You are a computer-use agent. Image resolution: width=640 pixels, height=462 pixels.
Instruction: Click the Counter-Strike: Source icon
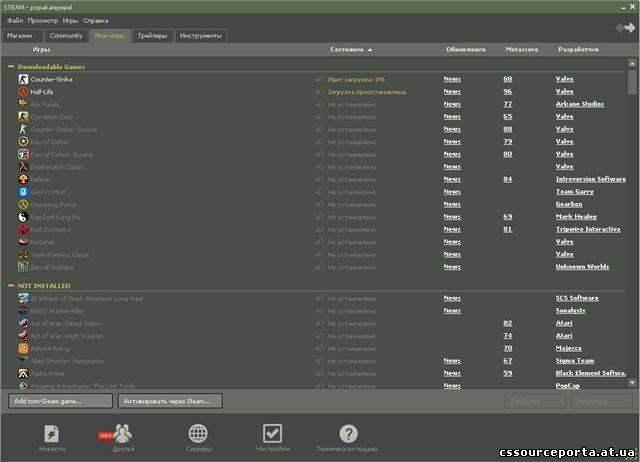click(23, 129)
